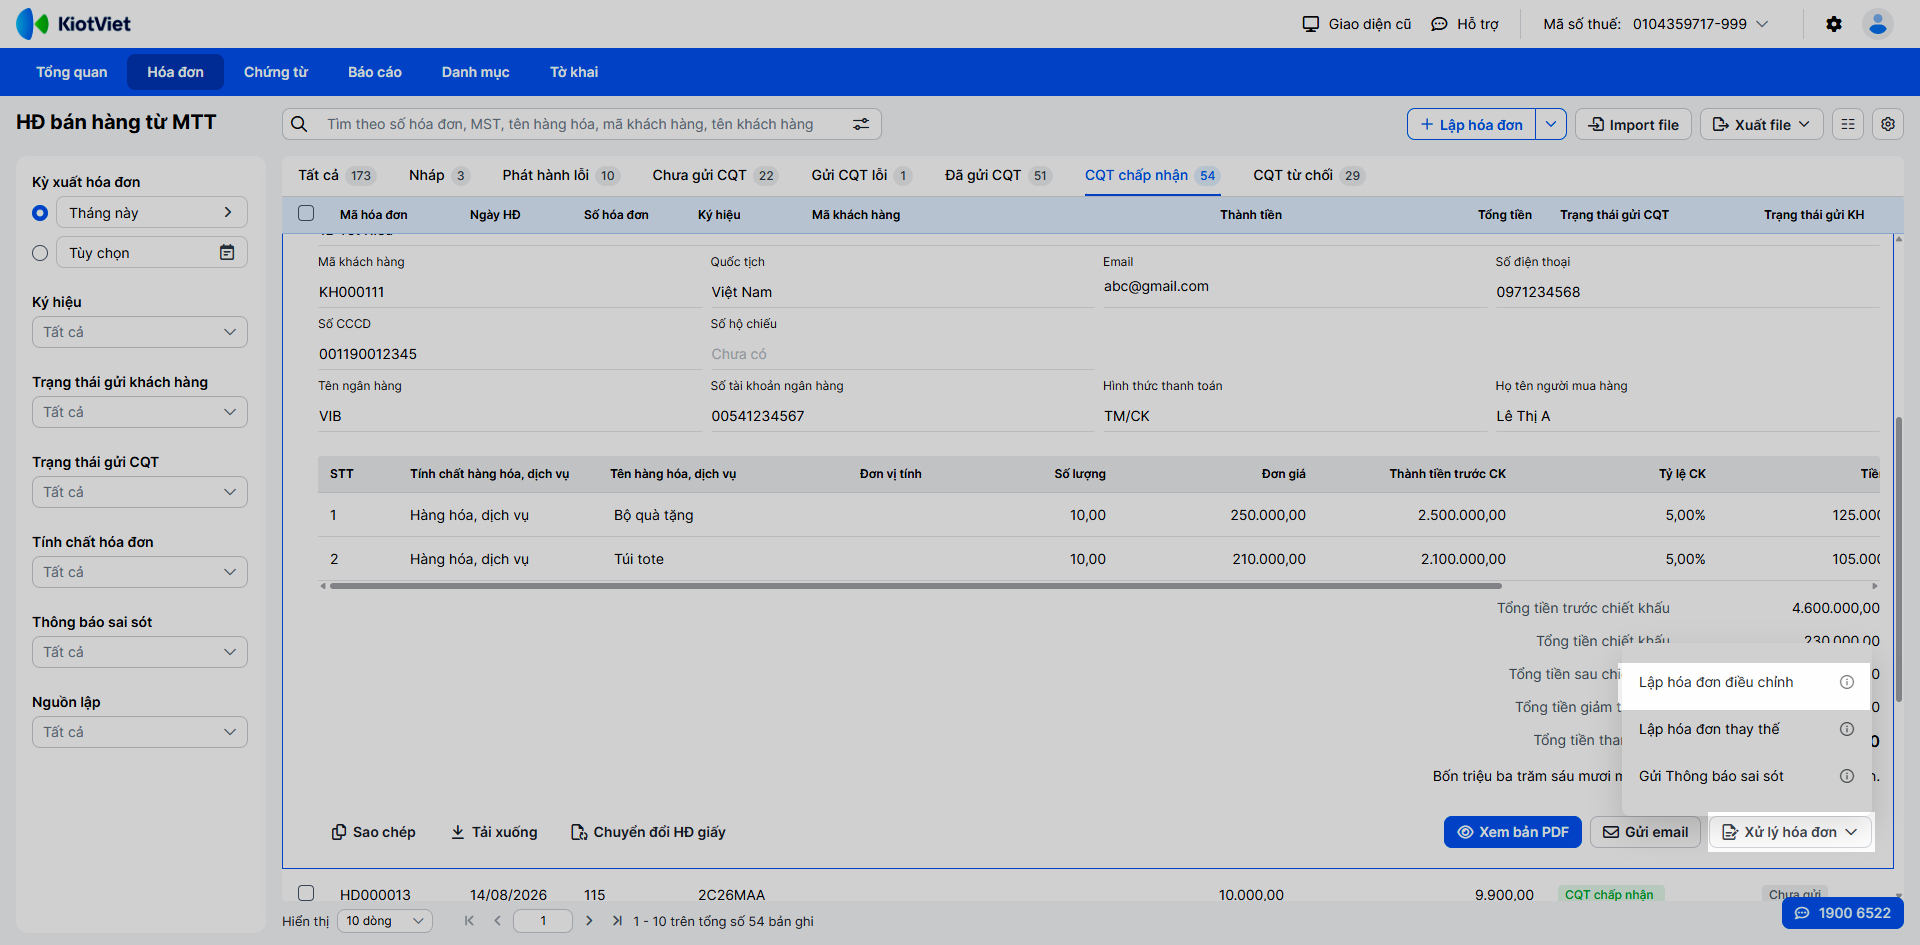
Task: Switch to Tất cả tab
Action: coord(335,175)
